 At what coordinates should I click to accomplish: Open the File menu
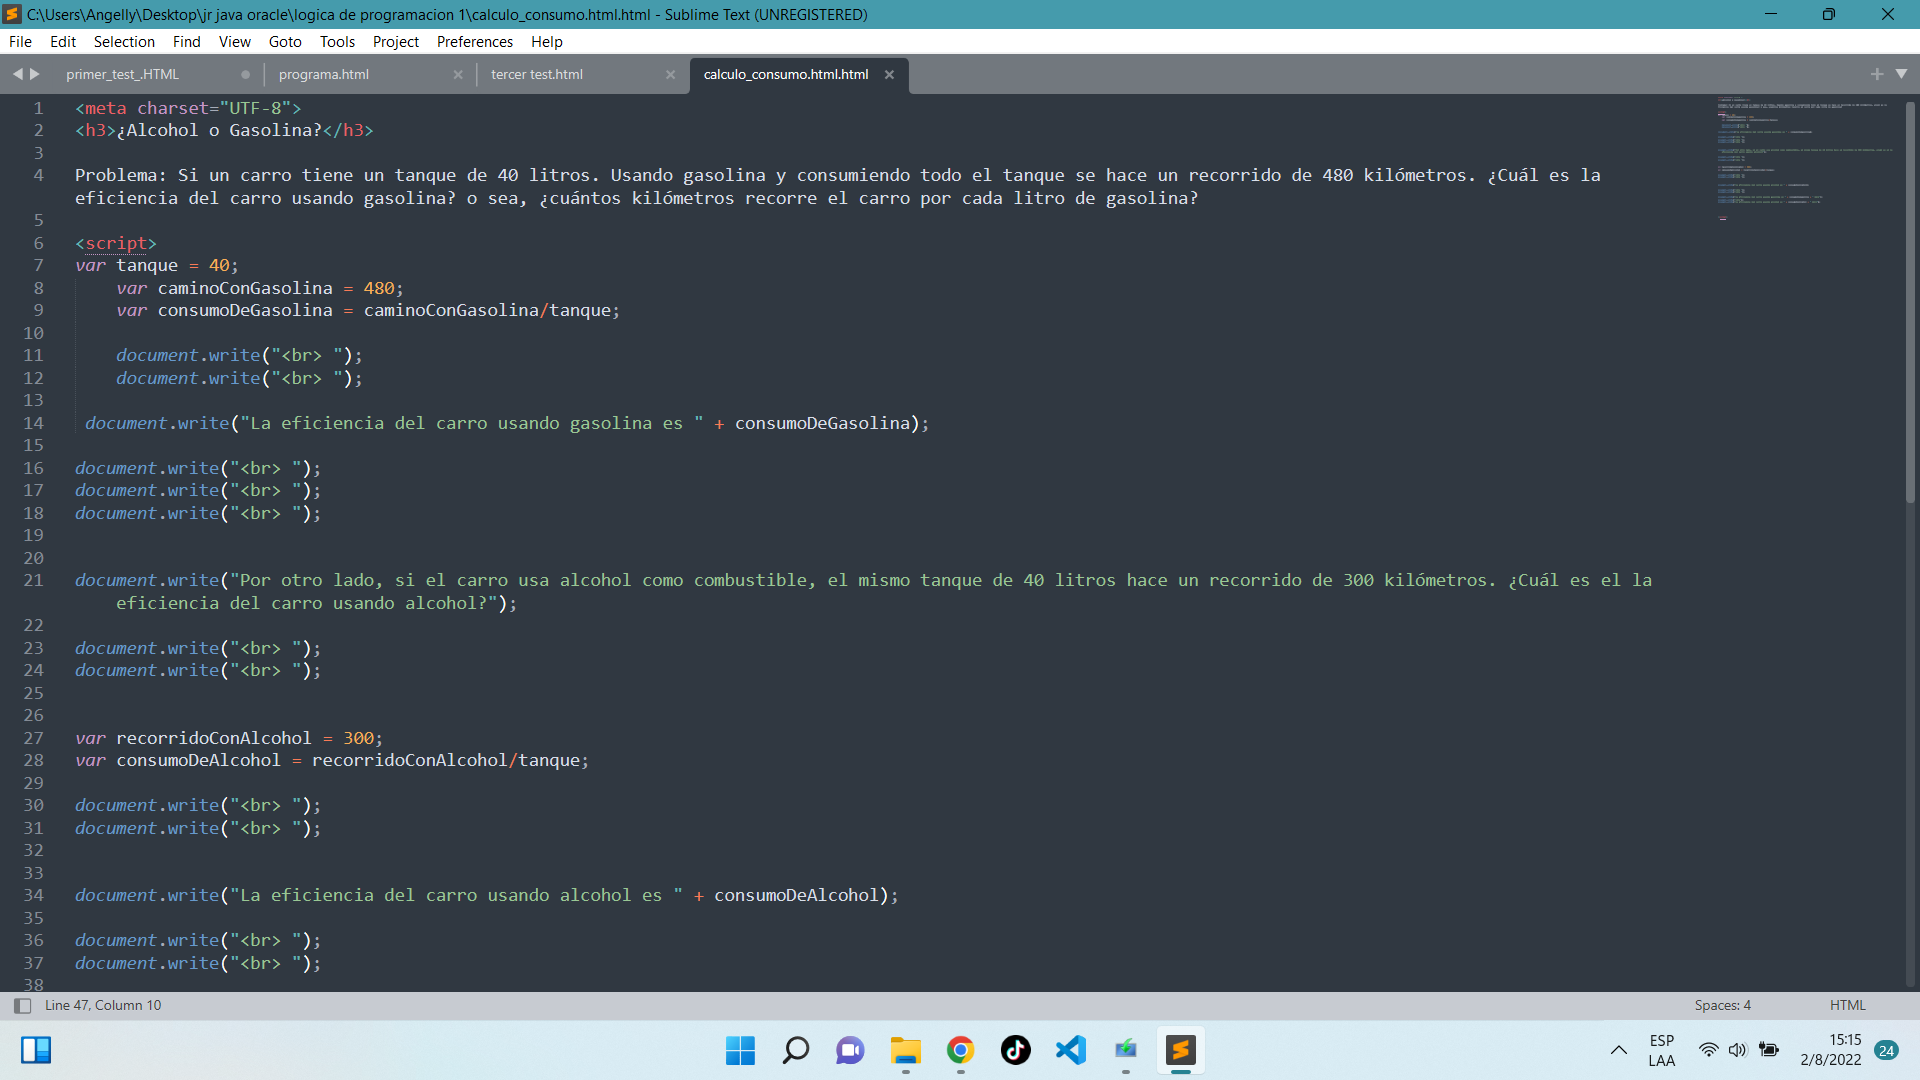[20, 42]
